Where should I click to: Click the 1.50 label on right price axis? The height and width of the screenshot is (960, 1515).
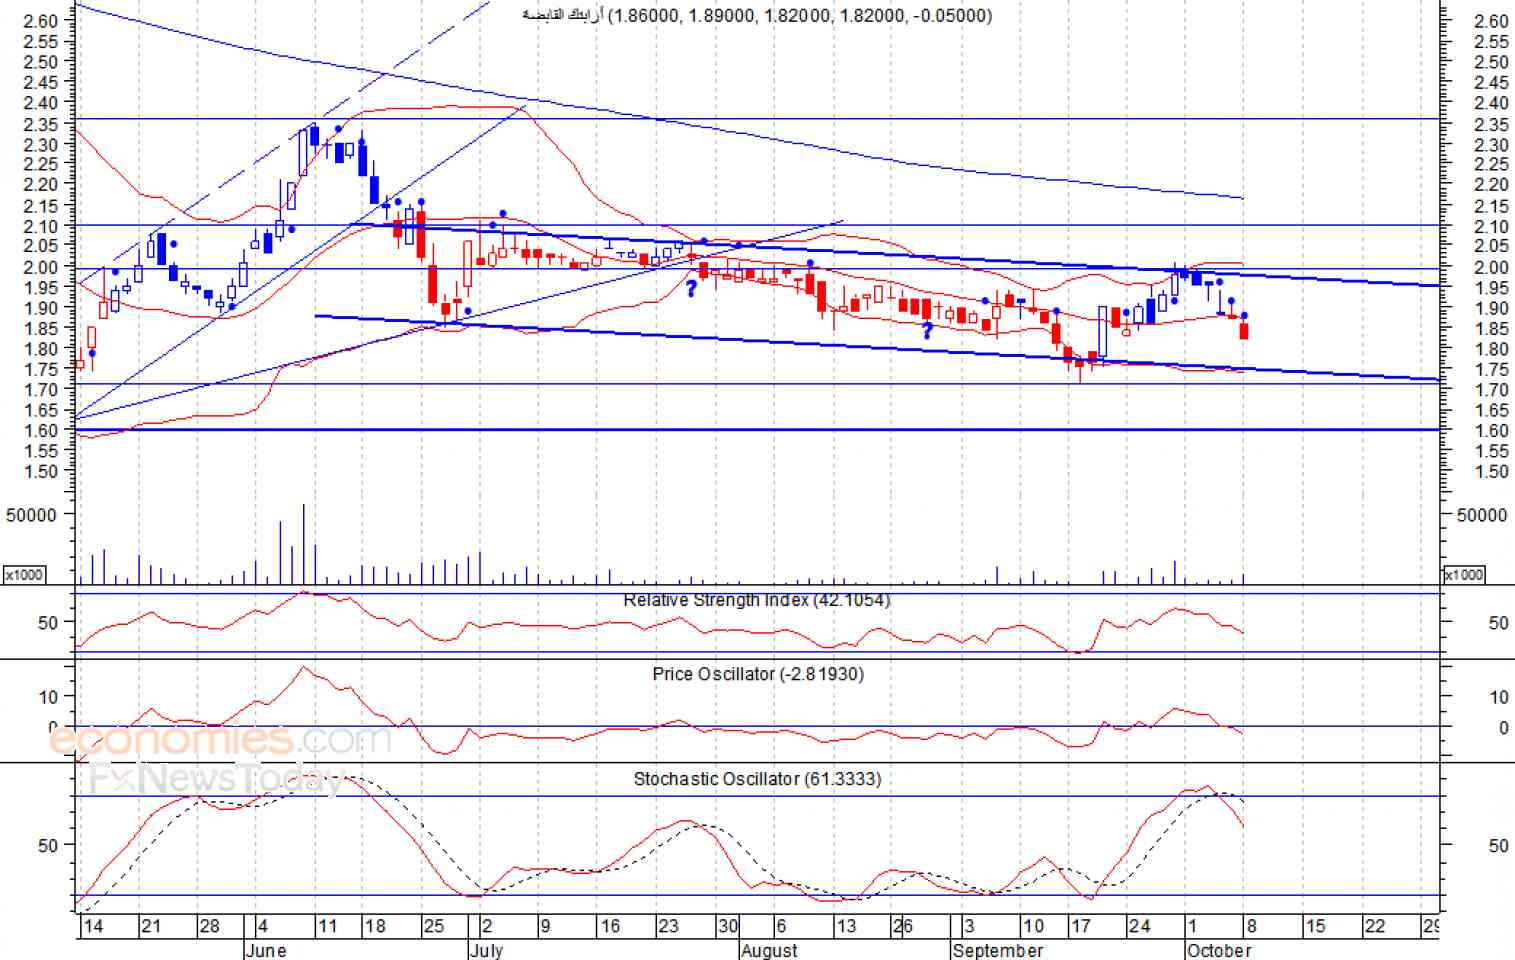pos(1491,472)
